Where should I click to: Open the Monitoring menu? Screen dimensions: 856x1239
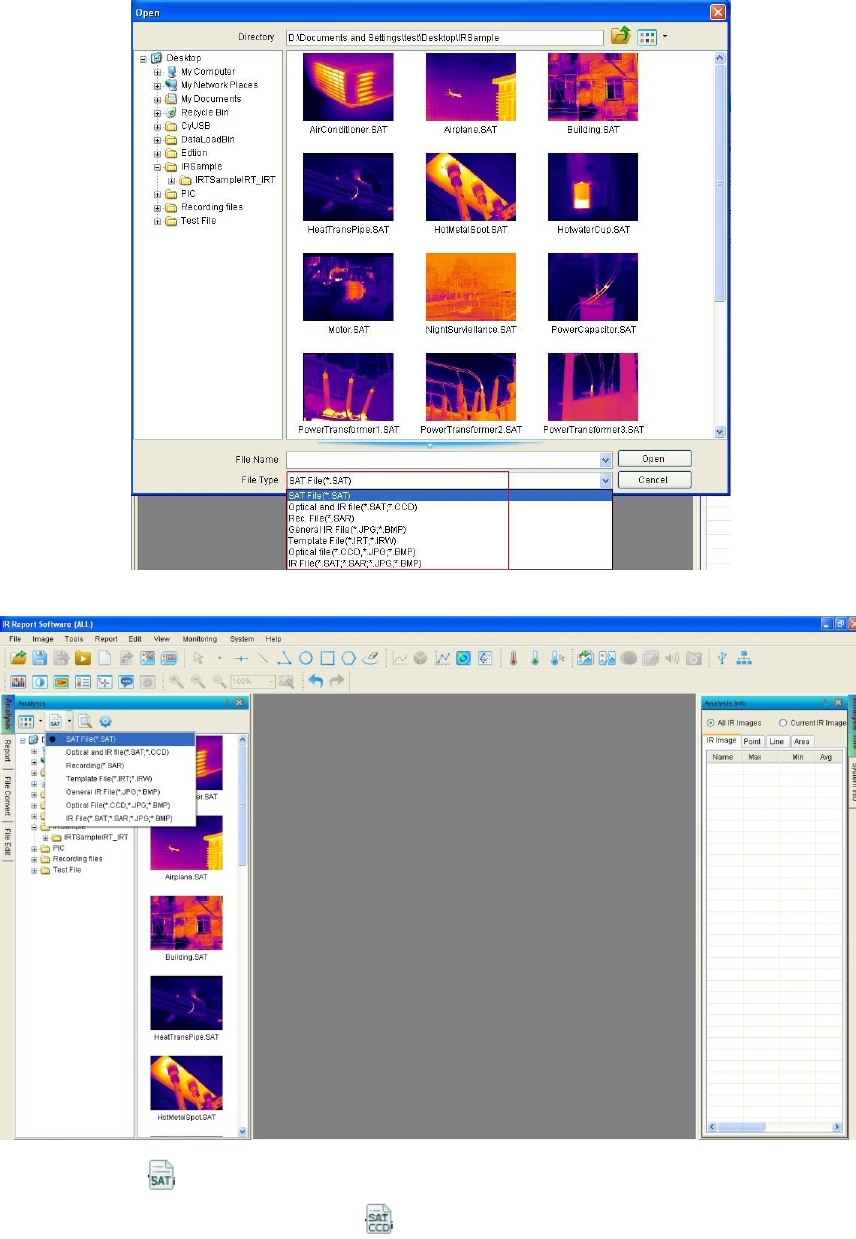pyautogui.click(x=199, y=638)
